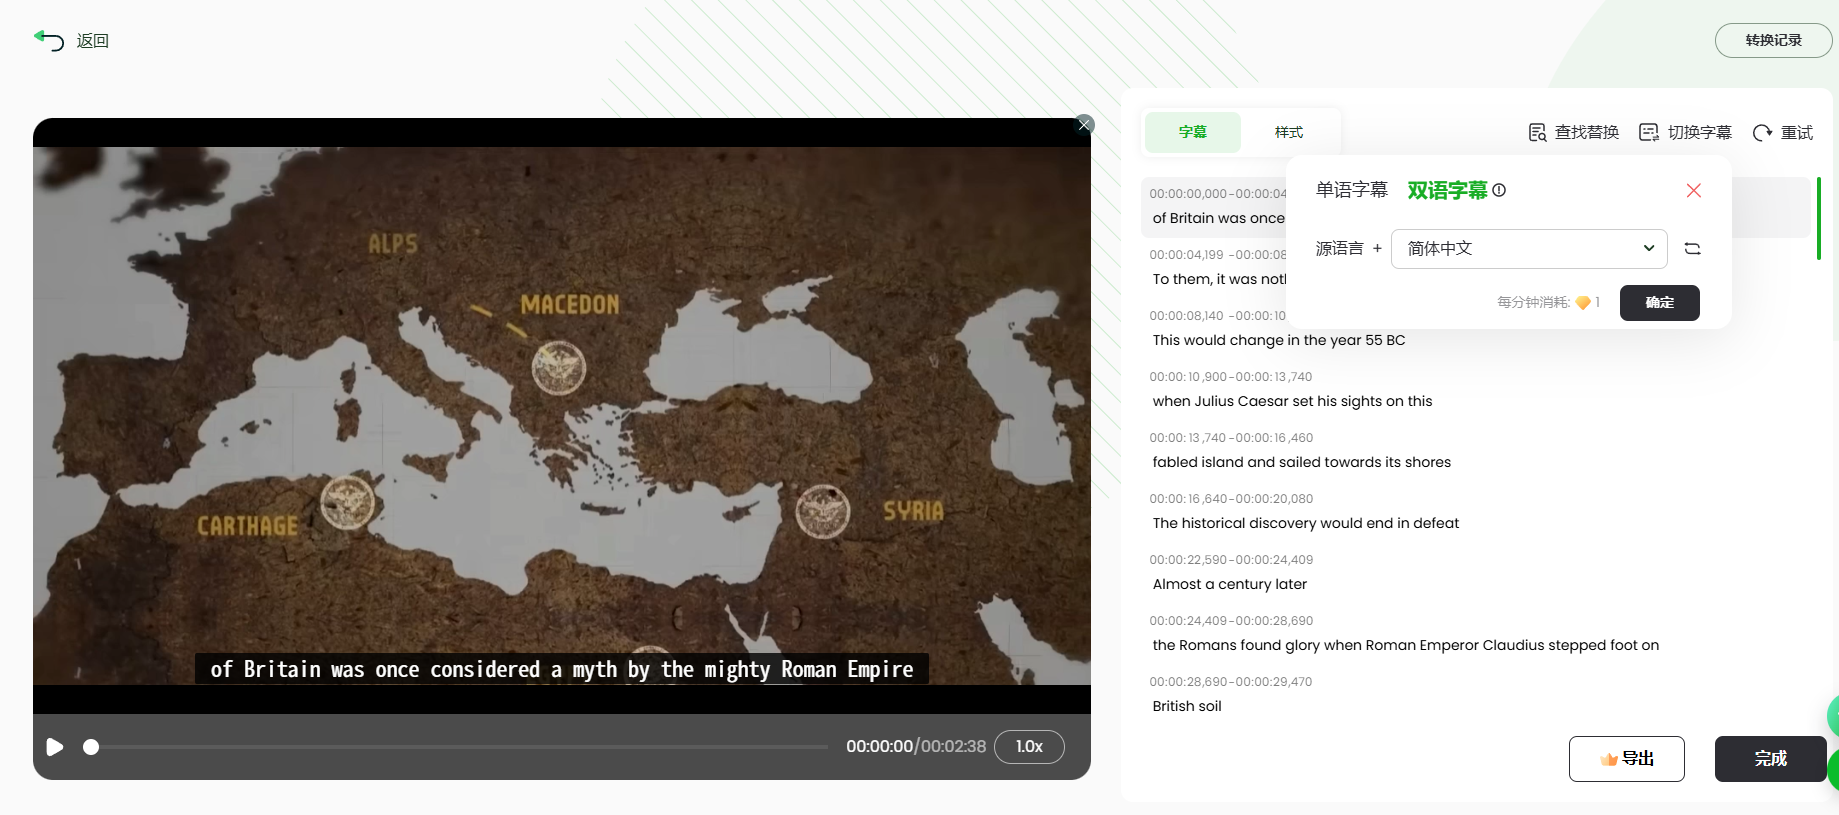Screen dimensions: 1839x815
Task: Switch to the 样式 tab
Action: tap(1289, 132)
